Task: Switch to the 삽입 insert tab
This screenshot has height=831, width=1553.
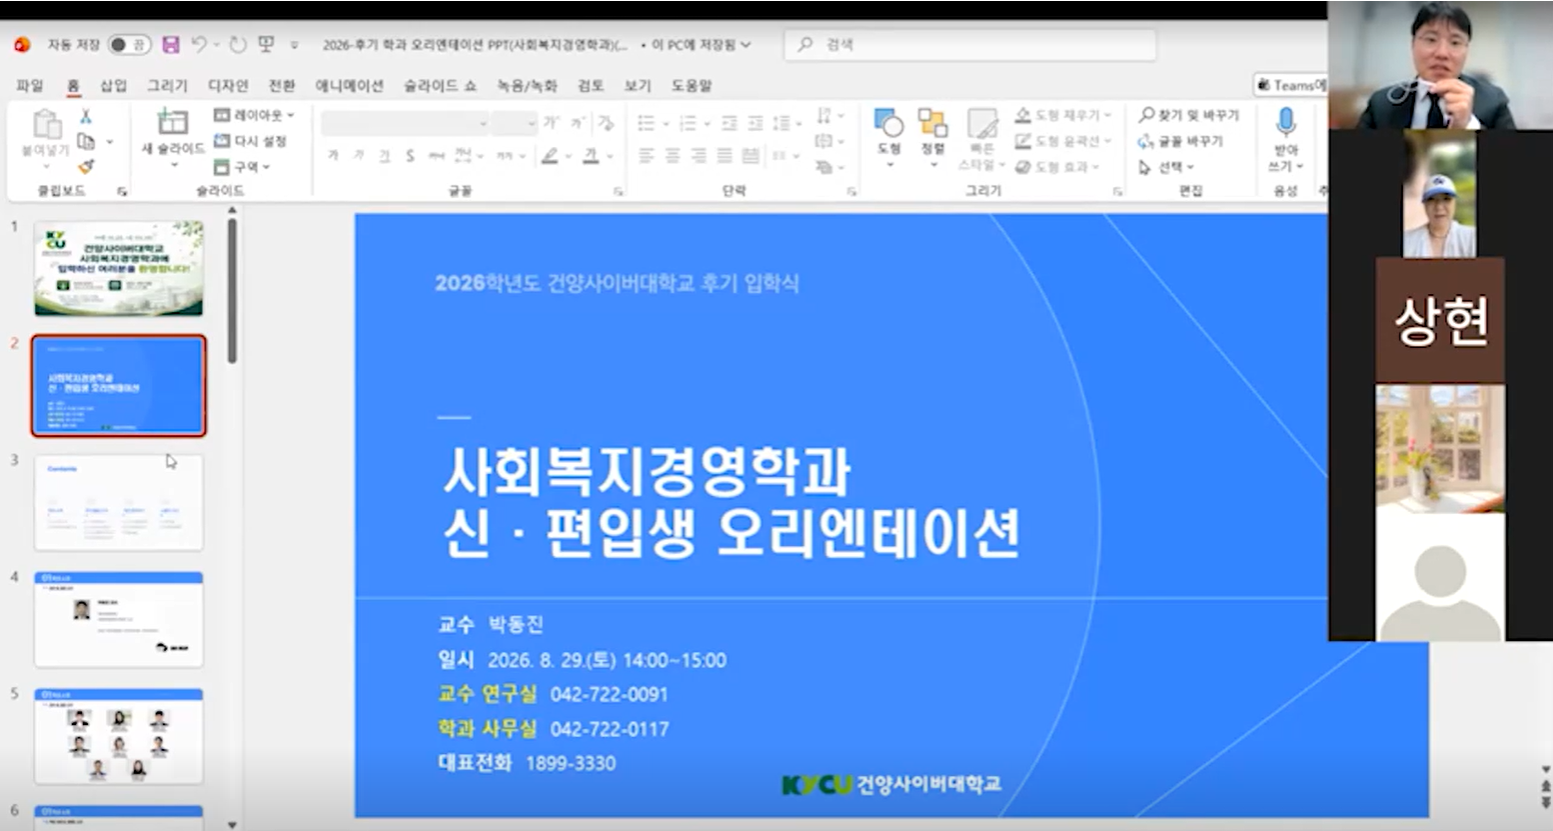Action: pyautogui.click(x=113, y=86)
